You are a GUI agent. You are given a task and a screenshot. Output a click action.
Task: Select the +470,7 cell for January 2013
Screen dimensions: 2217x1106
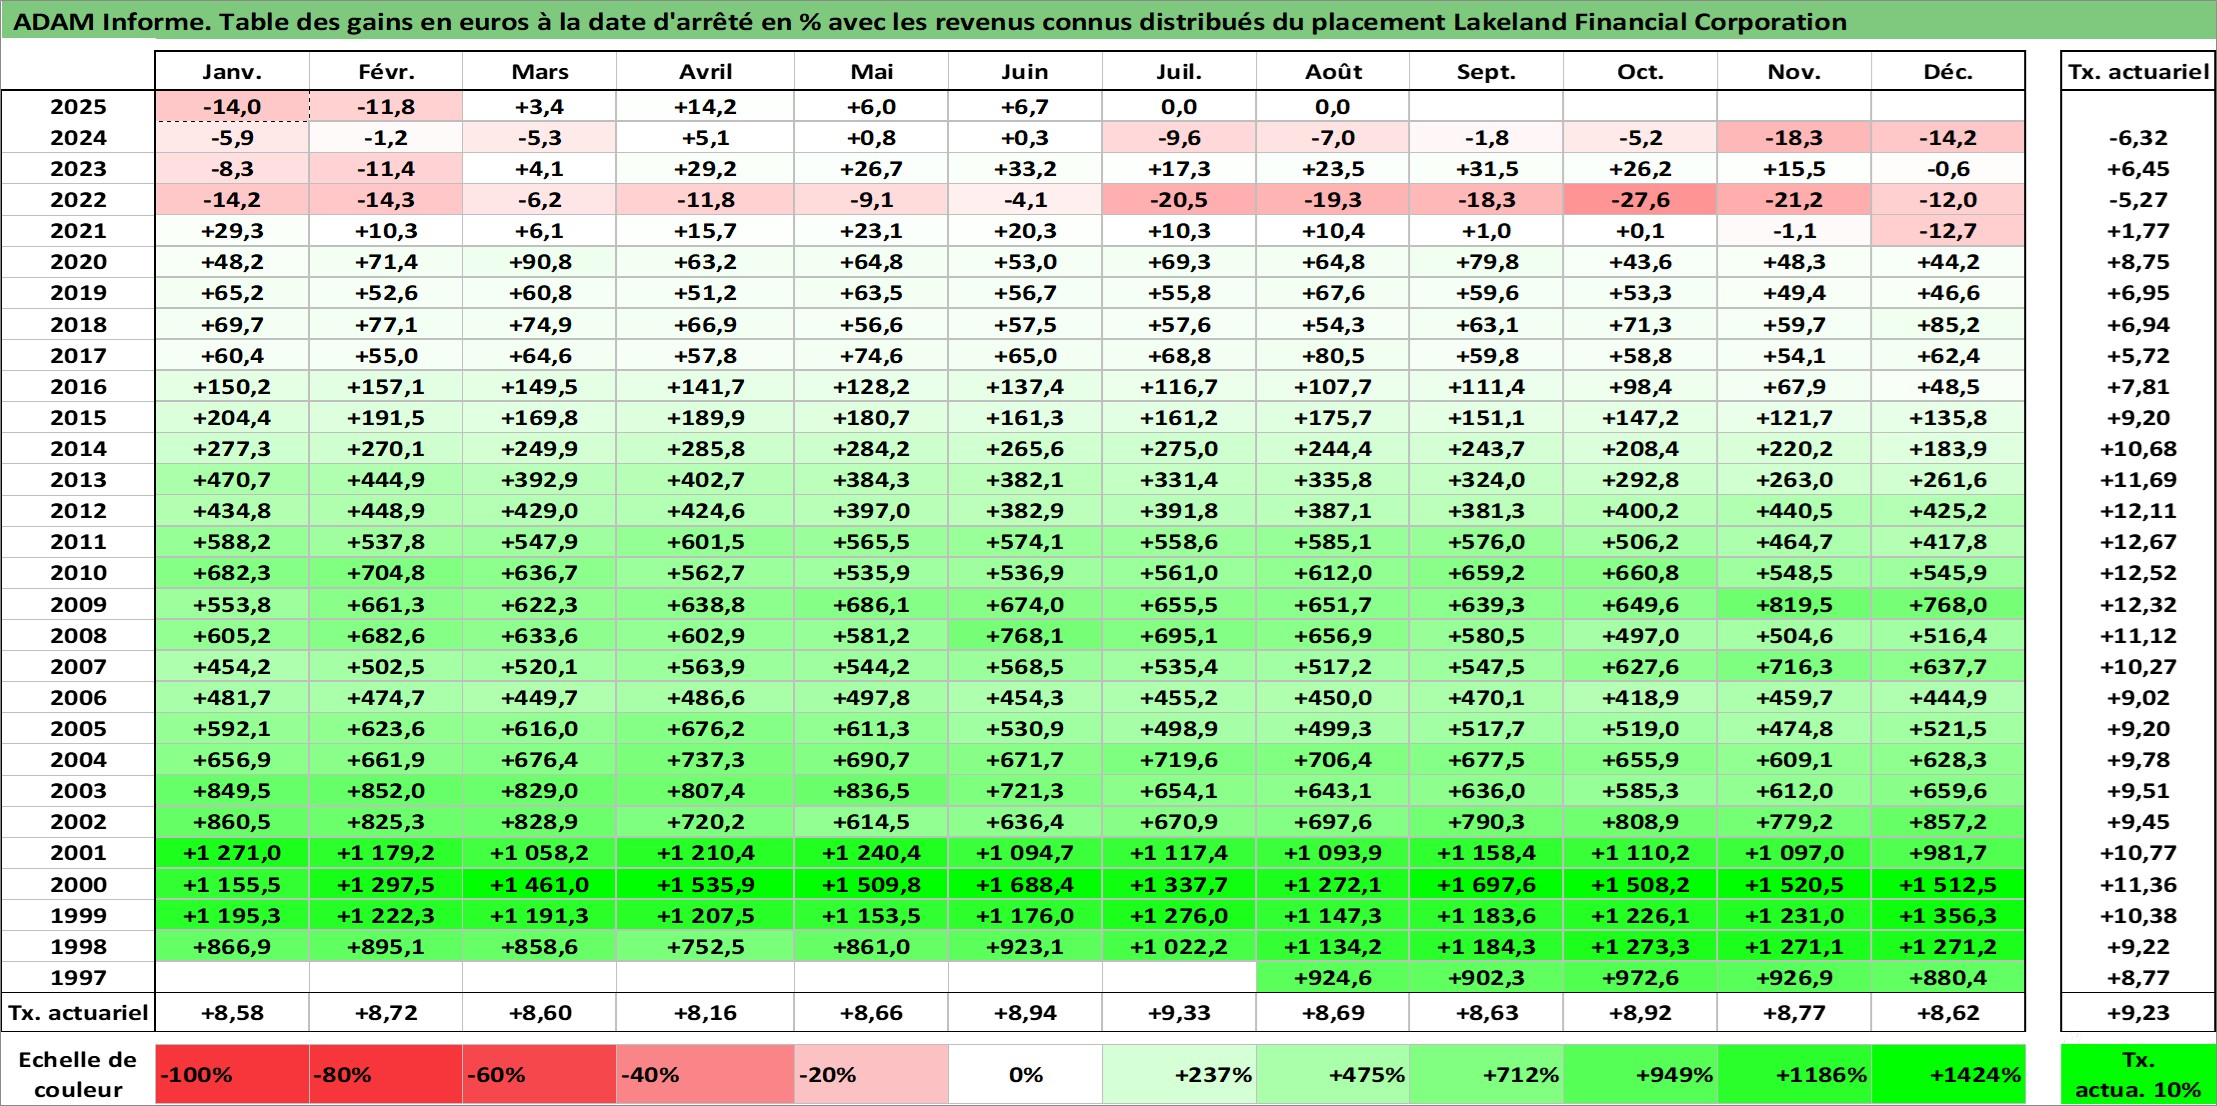[232, 480]
